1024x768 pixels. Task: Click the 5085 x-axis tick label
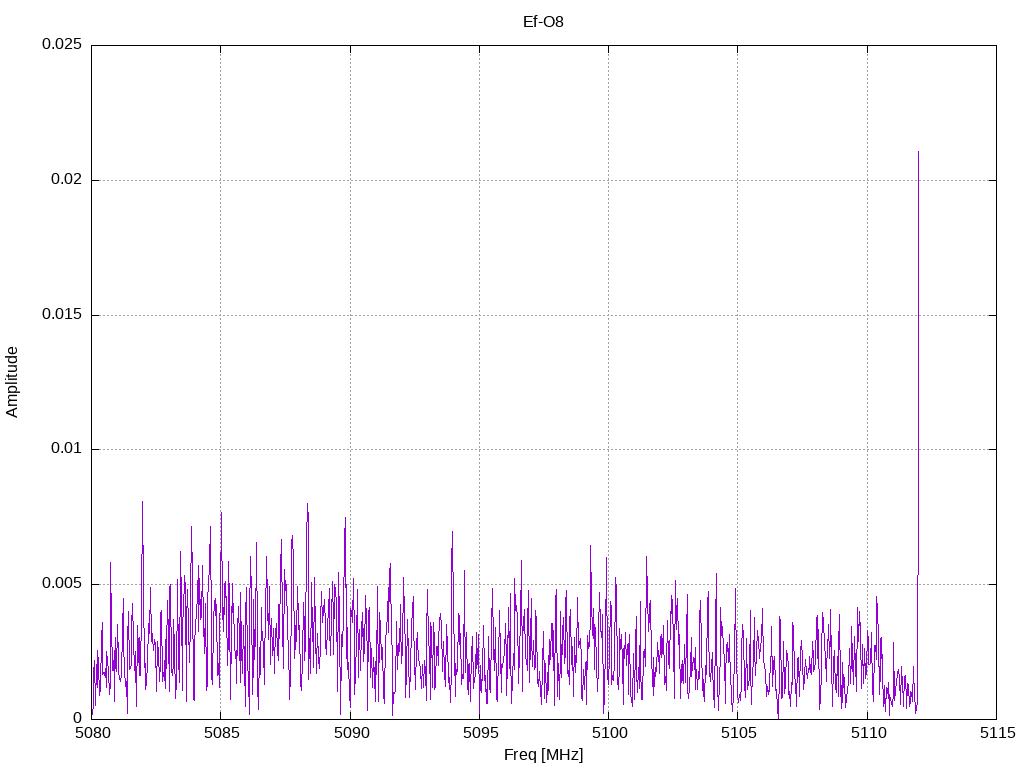coord(221,733)
